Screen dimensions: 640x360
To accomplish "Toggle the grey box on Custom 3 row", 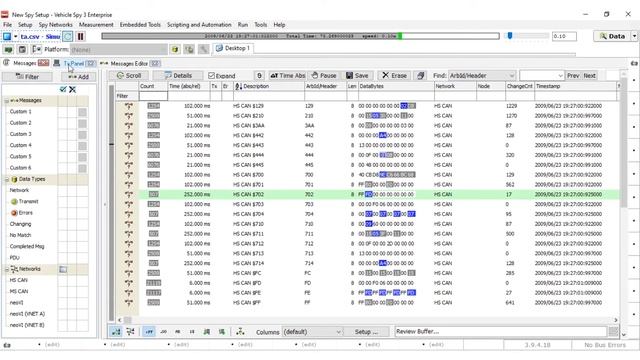I will click(82, 135).
